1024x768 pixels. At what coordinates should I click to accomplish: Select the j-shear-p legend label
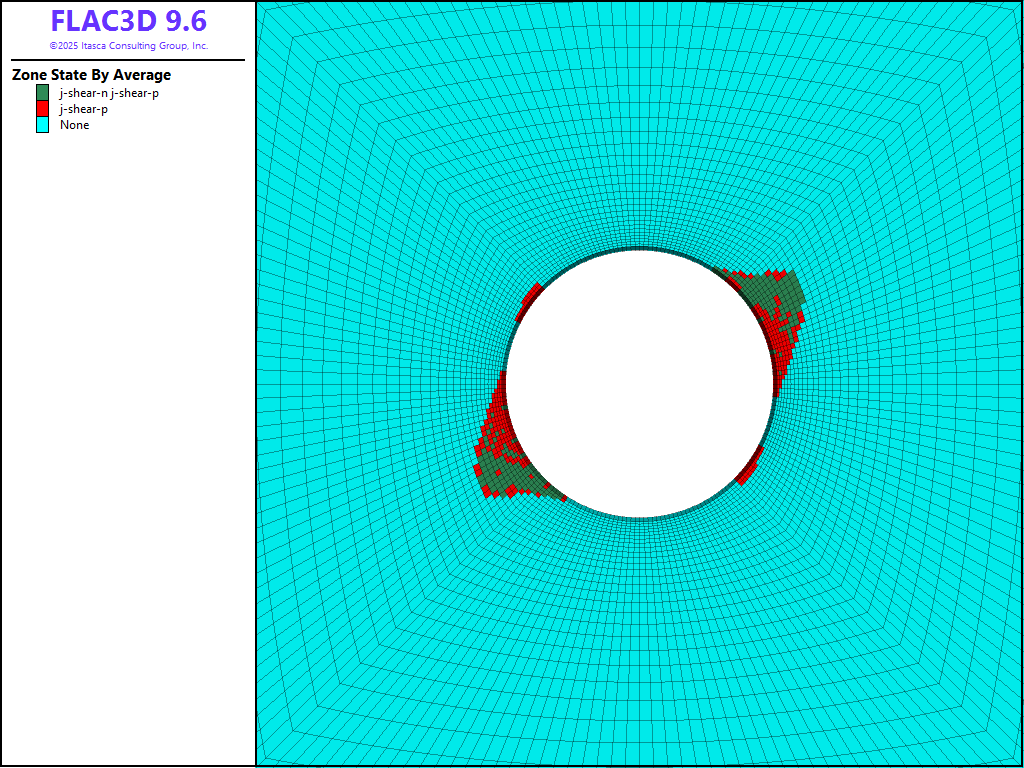click(x=84, y=109)
